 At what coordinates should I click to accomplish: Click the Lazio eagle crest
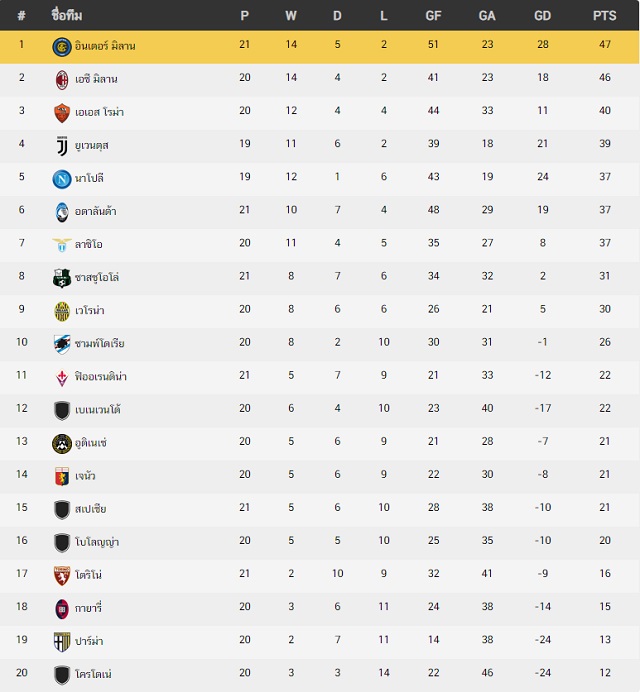click(x=62, y=244)
